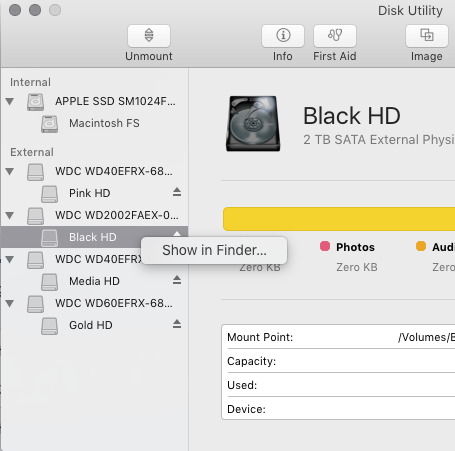Collapse the WDC WD60EFRX-68 disk
Screen dimensions: 455x451
point(10,303)
